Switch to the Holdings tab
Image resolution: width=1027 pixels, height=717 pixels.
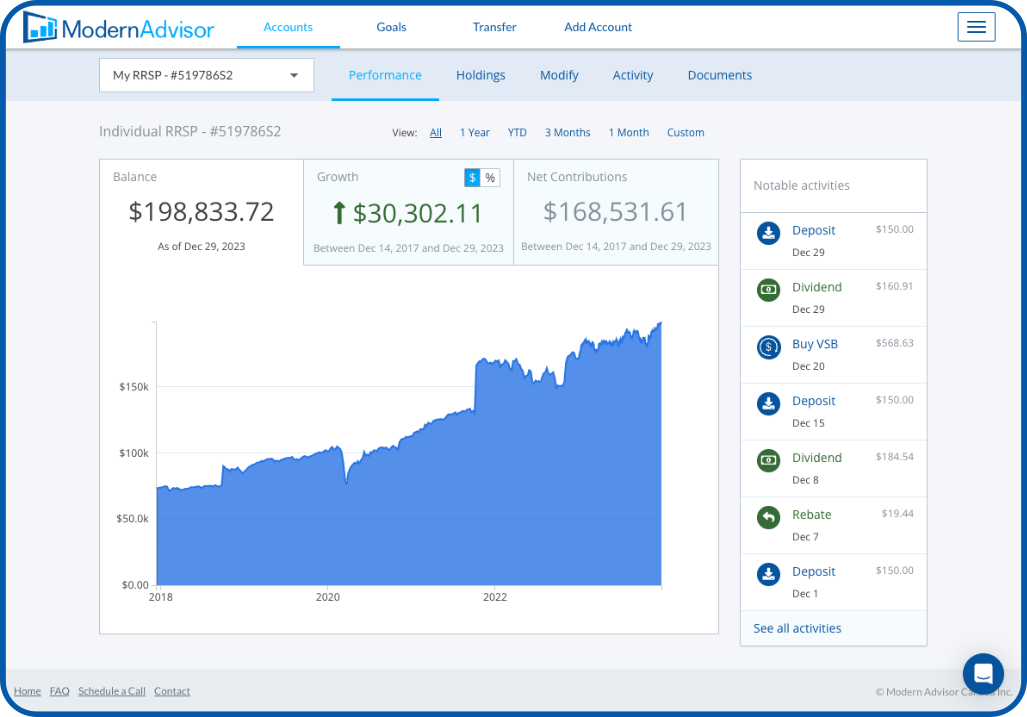(x=480, y=75)
